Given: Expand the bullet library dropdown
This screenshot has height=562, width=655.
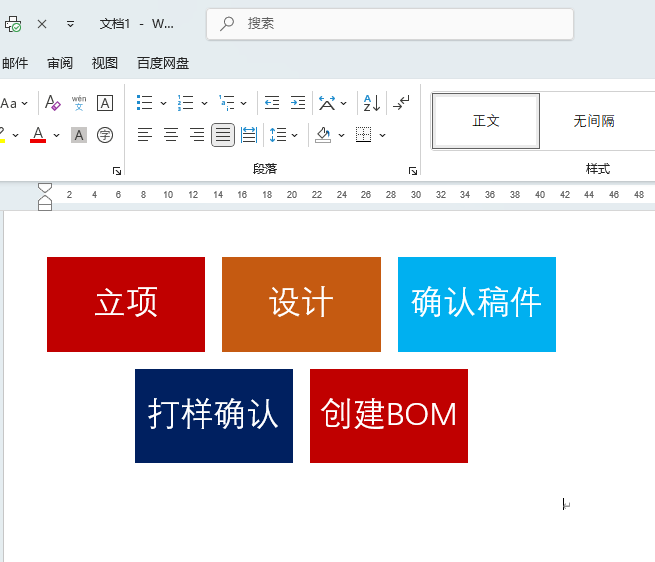Looking at the screenshot, I should tap(163, 103).
